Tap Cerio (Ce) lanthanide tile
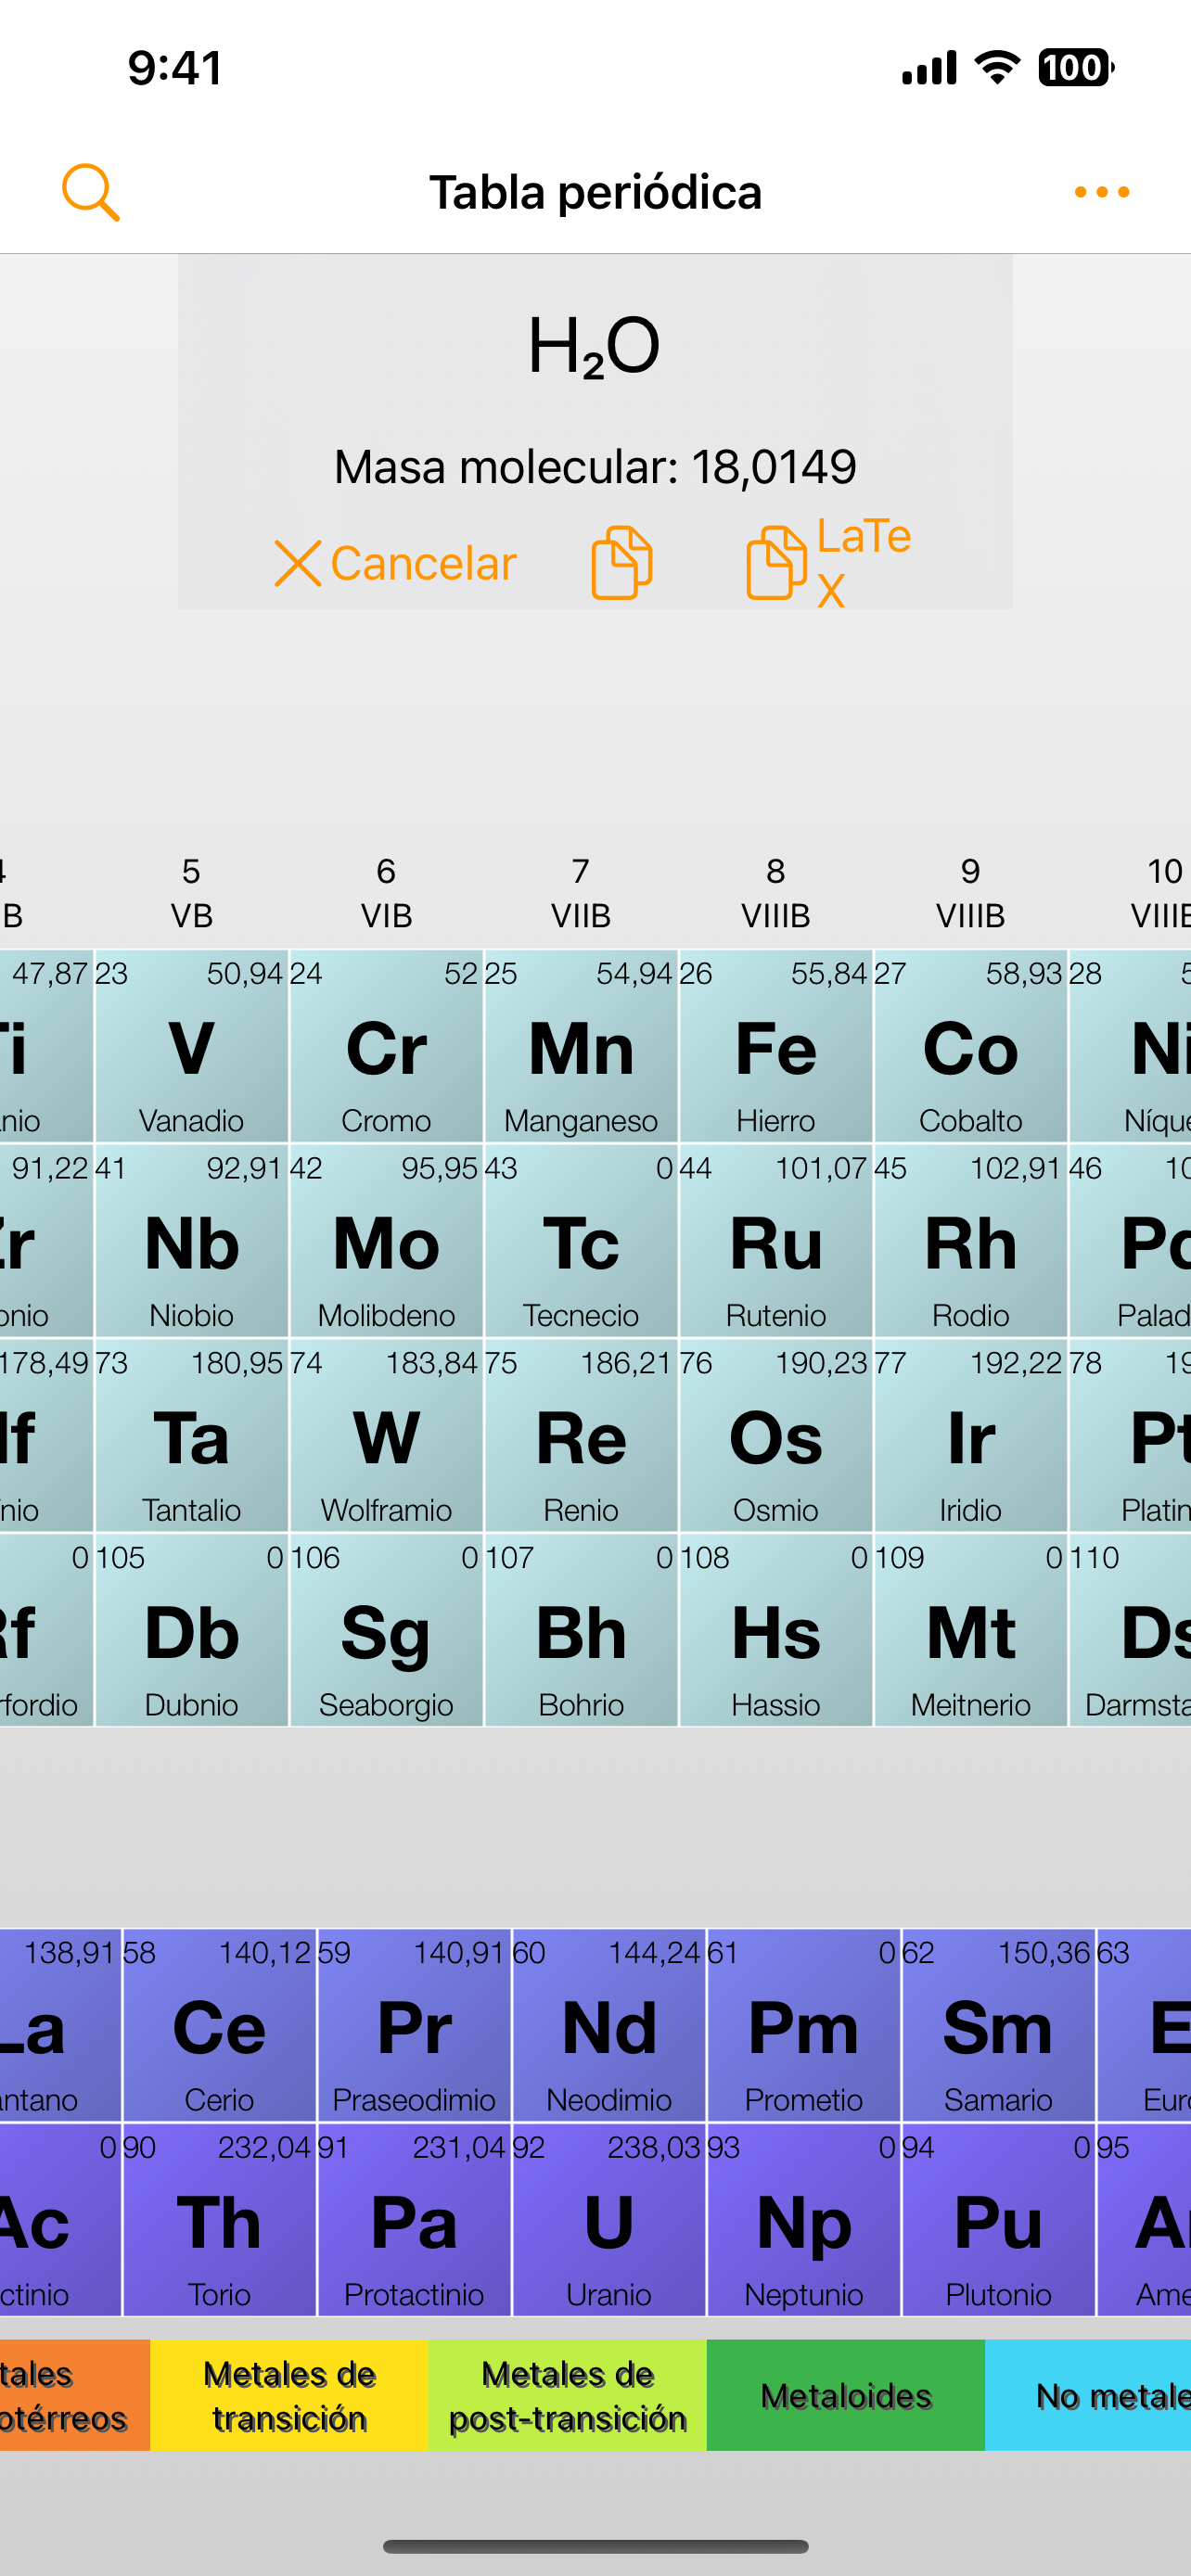Viewport: 1191px width, 2576px height. pos(219,2025)
